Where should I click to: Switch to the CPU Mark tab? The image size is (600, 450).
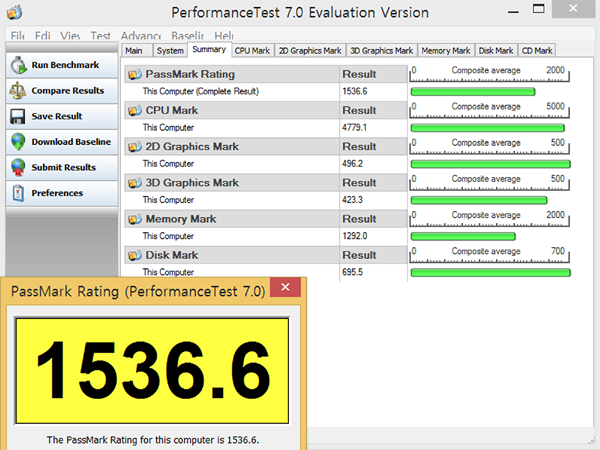tap(253, 51)
